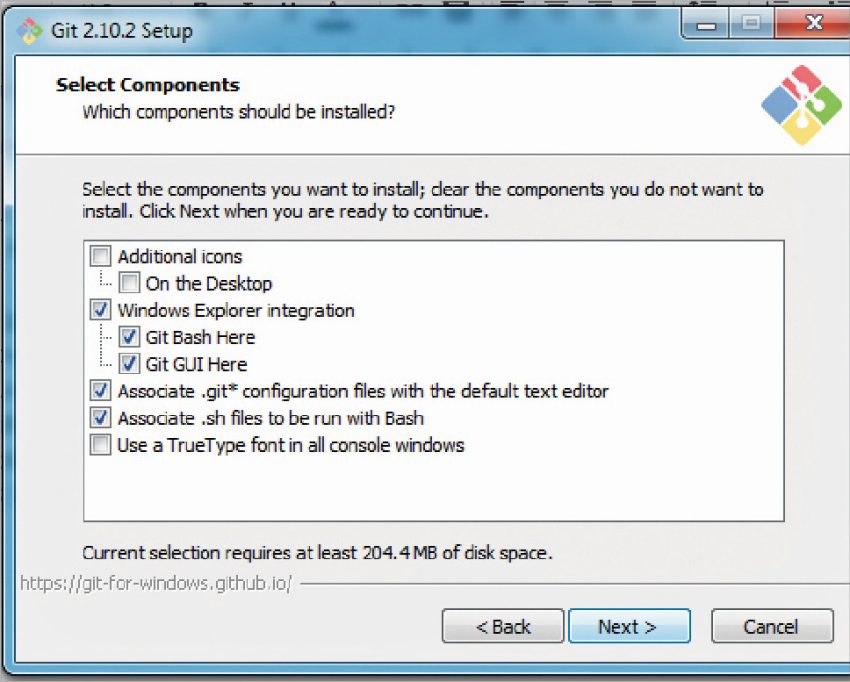Disable the "Git Bash Here" option
850x682 pixels.
(x=129, y=337)
